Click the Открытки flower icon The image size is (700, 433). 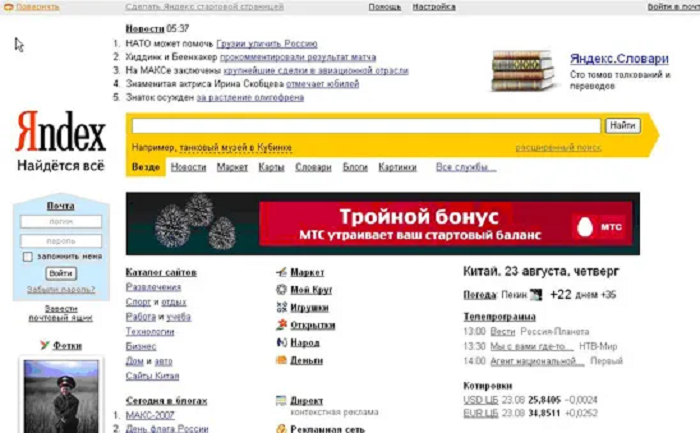281,325
